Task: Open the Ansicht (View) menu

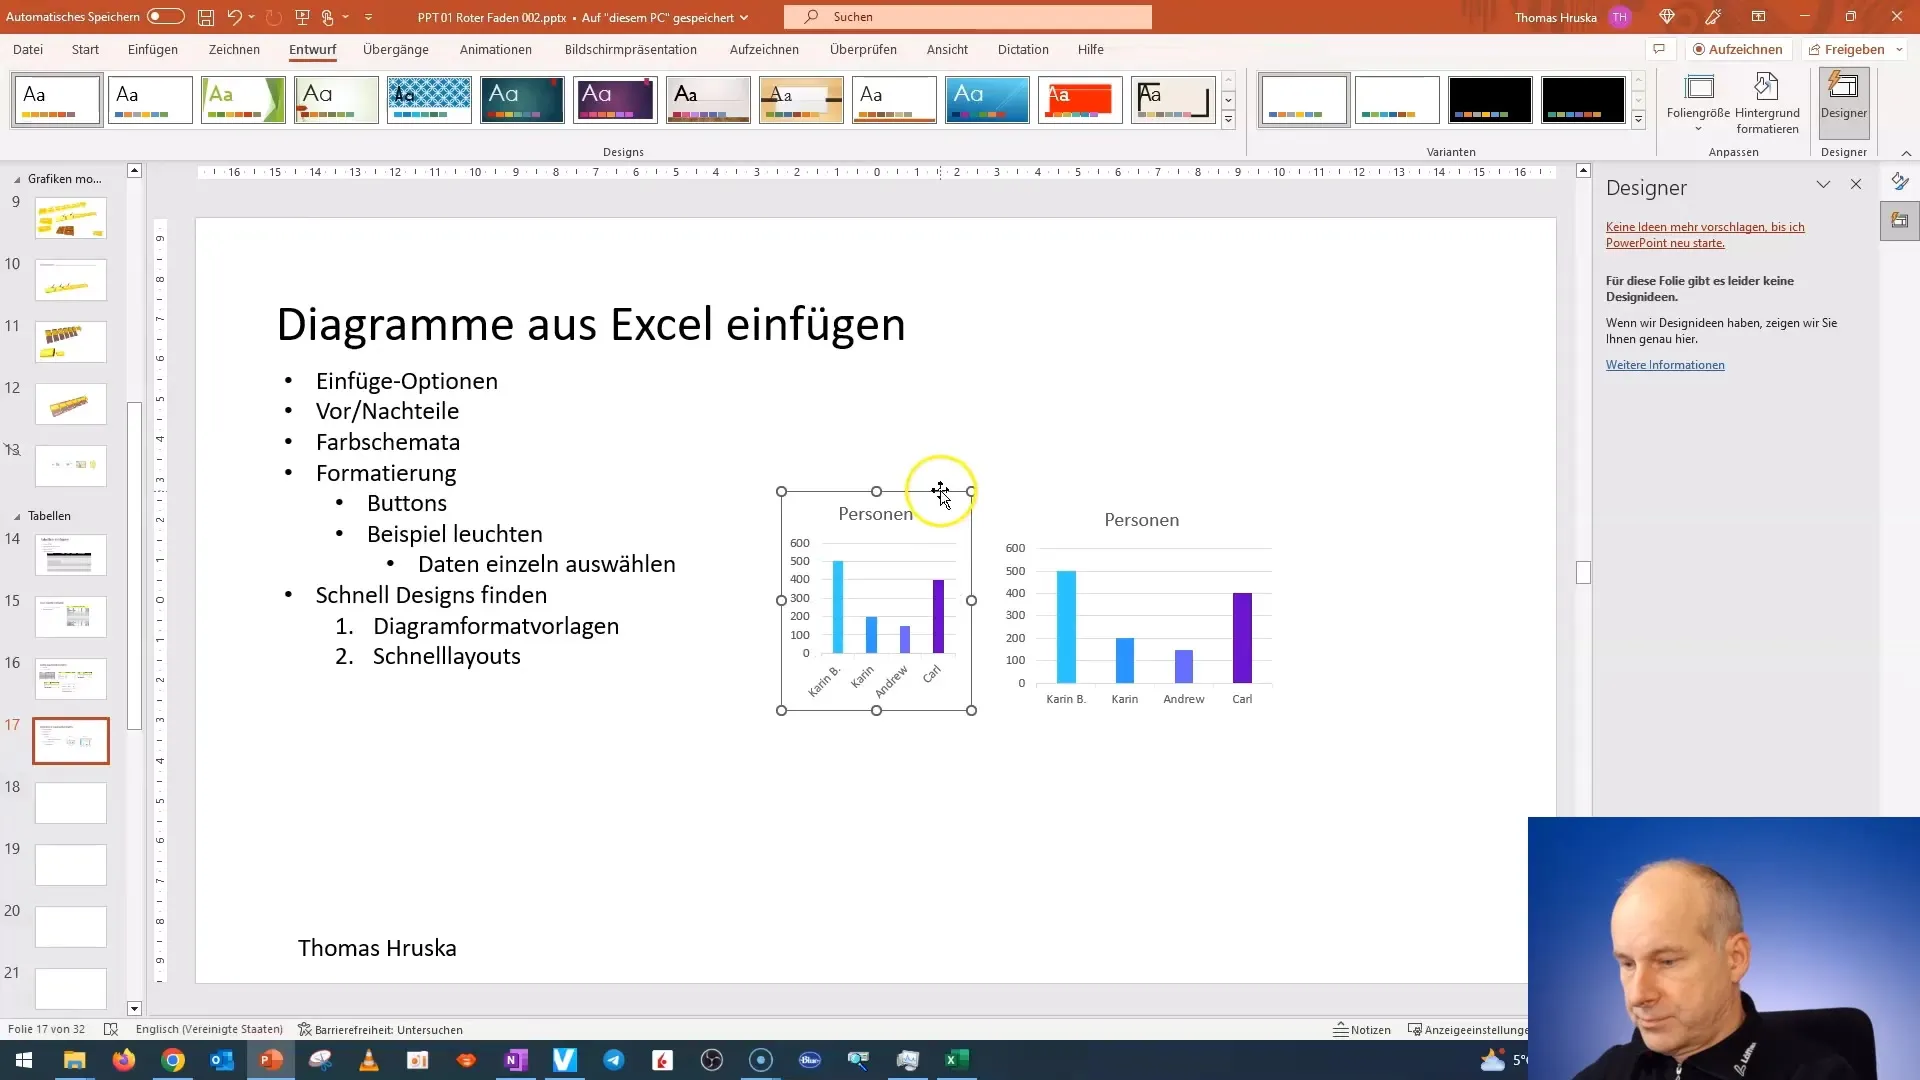Action: (947, 49)
